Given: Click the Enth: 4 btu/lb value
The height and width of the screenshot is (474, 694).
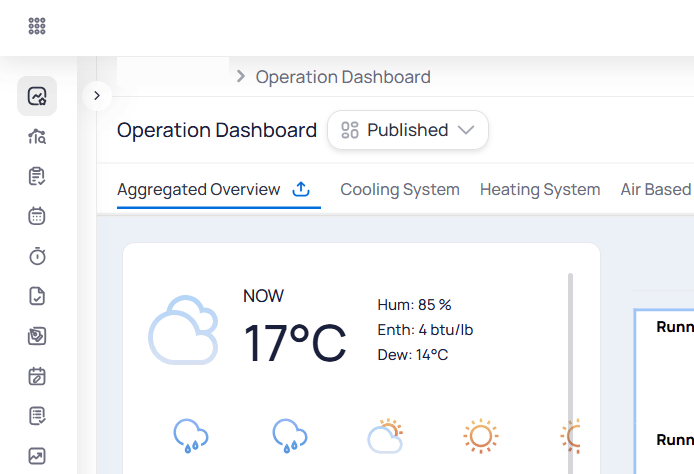Looking at the screenshot, I should 425,330.
